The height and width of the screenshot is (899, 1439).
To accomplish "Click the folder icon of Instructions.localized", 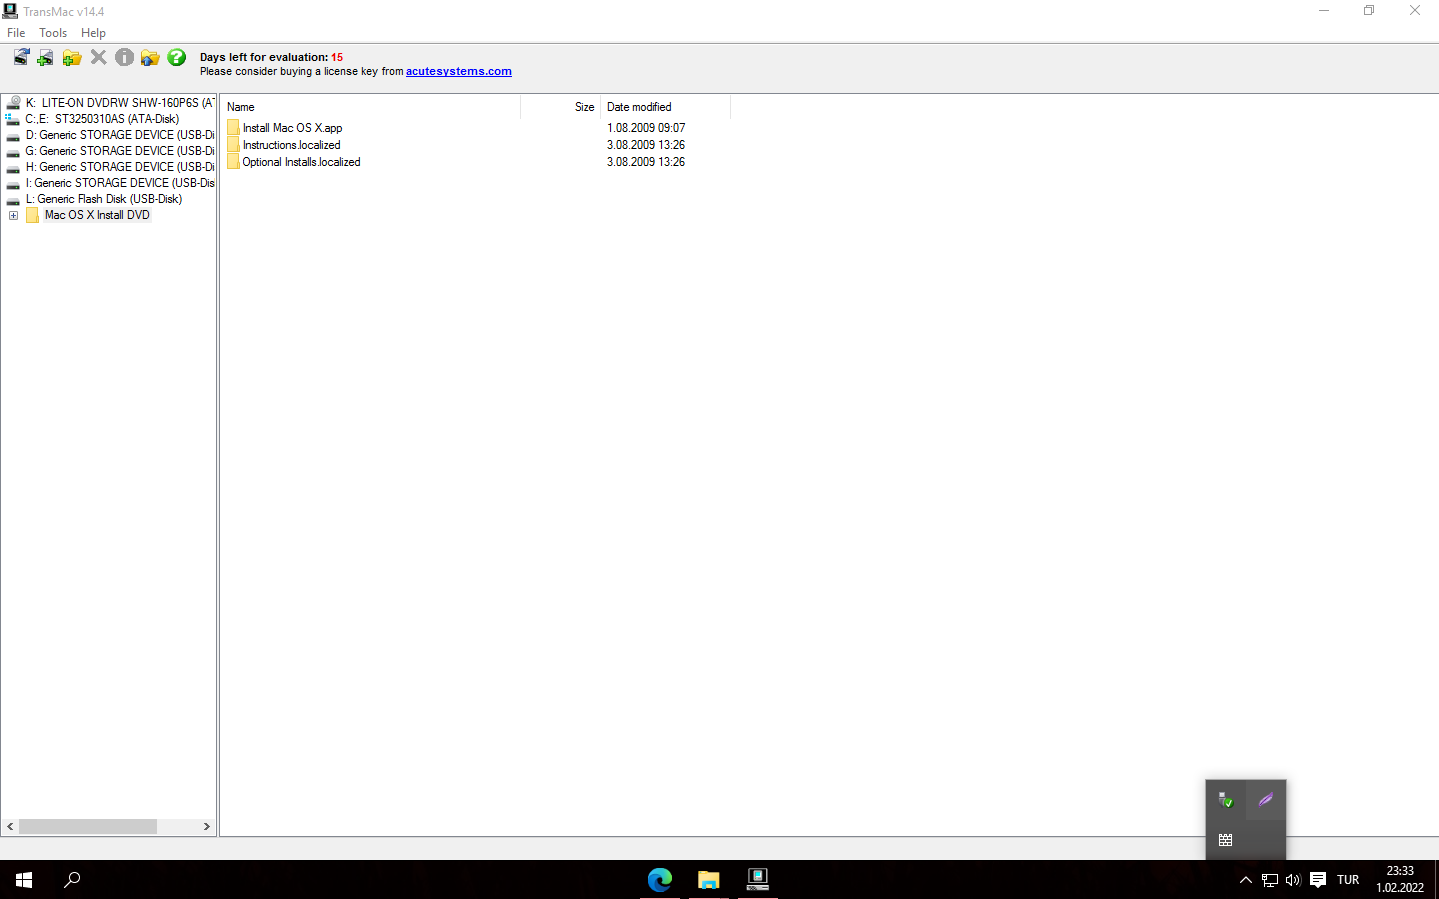I will (x=233, y=145).
